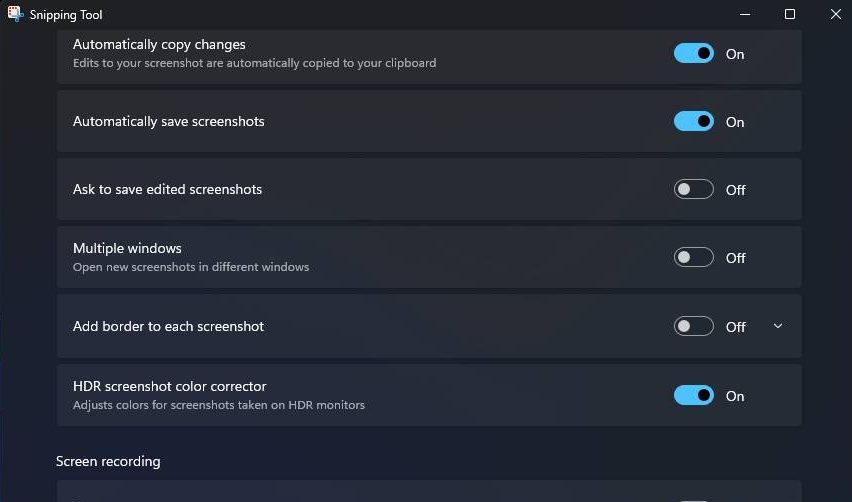This screenshot has height=502, width=852.
Task: Click the Automatically copy changes label
Action: (x=159, y=45)
